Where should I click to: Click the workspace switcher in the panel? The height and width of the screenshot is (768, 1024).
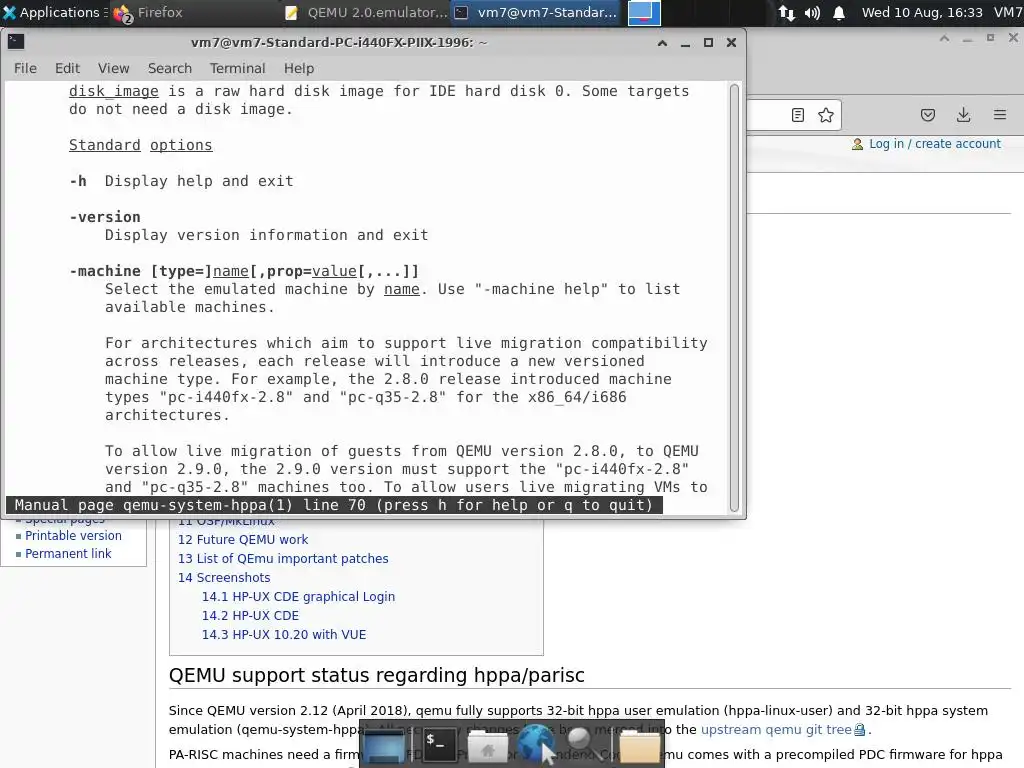644,12
